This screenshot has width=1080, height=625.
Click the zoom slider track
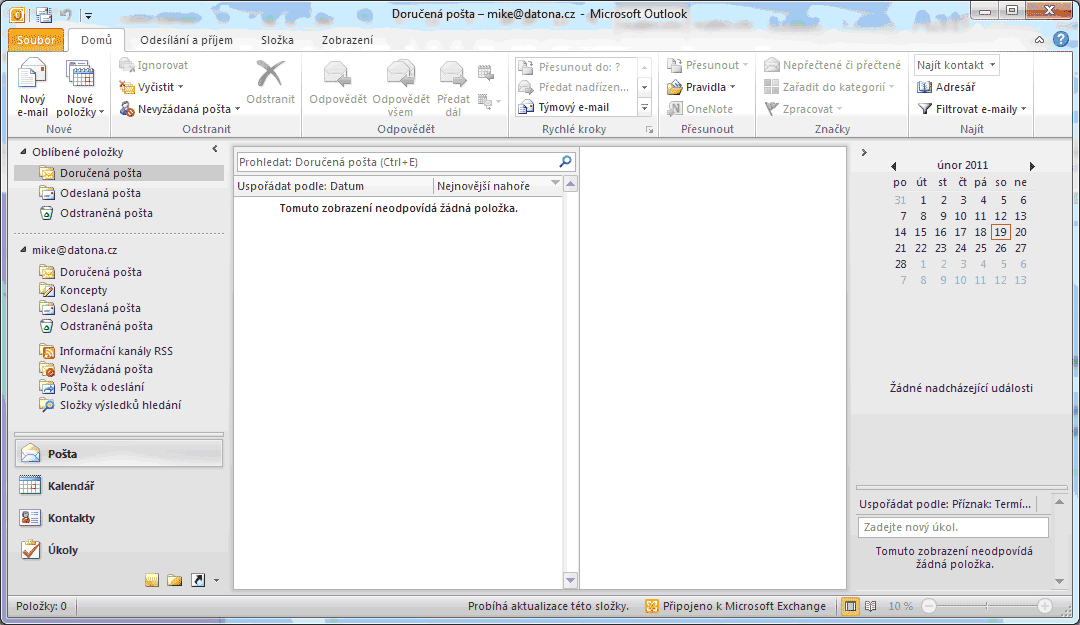click(x=987, y=606)
